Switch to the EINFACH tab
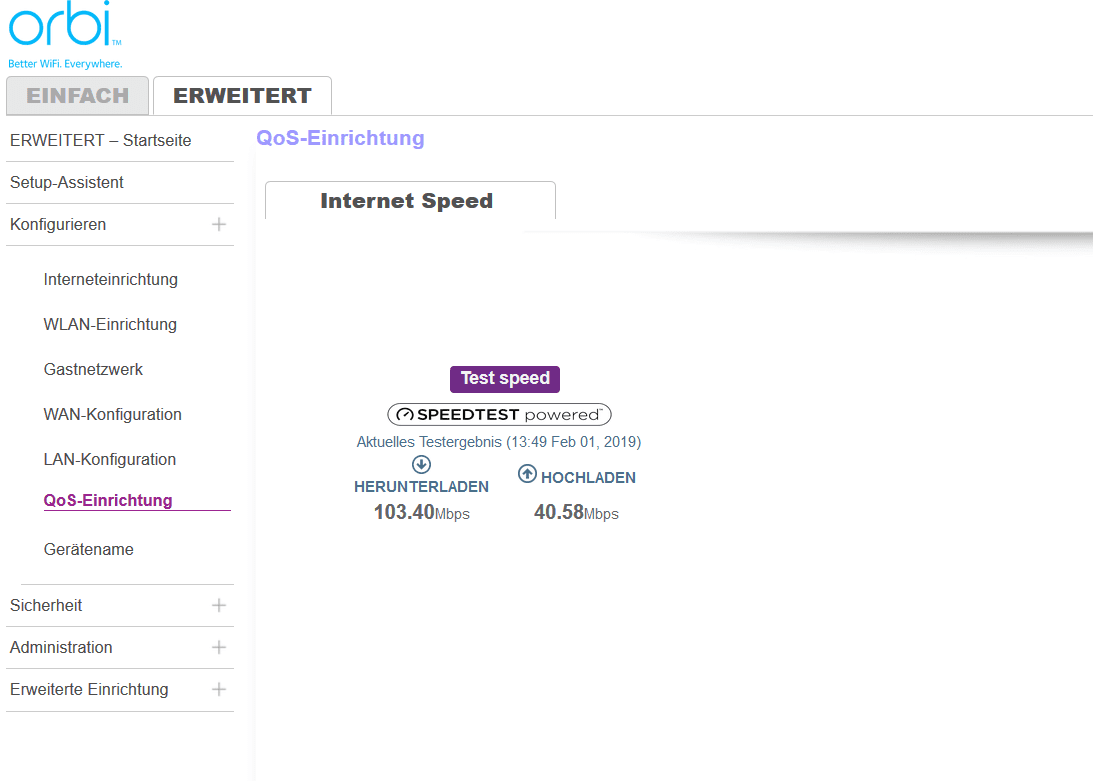 (77, 96)
